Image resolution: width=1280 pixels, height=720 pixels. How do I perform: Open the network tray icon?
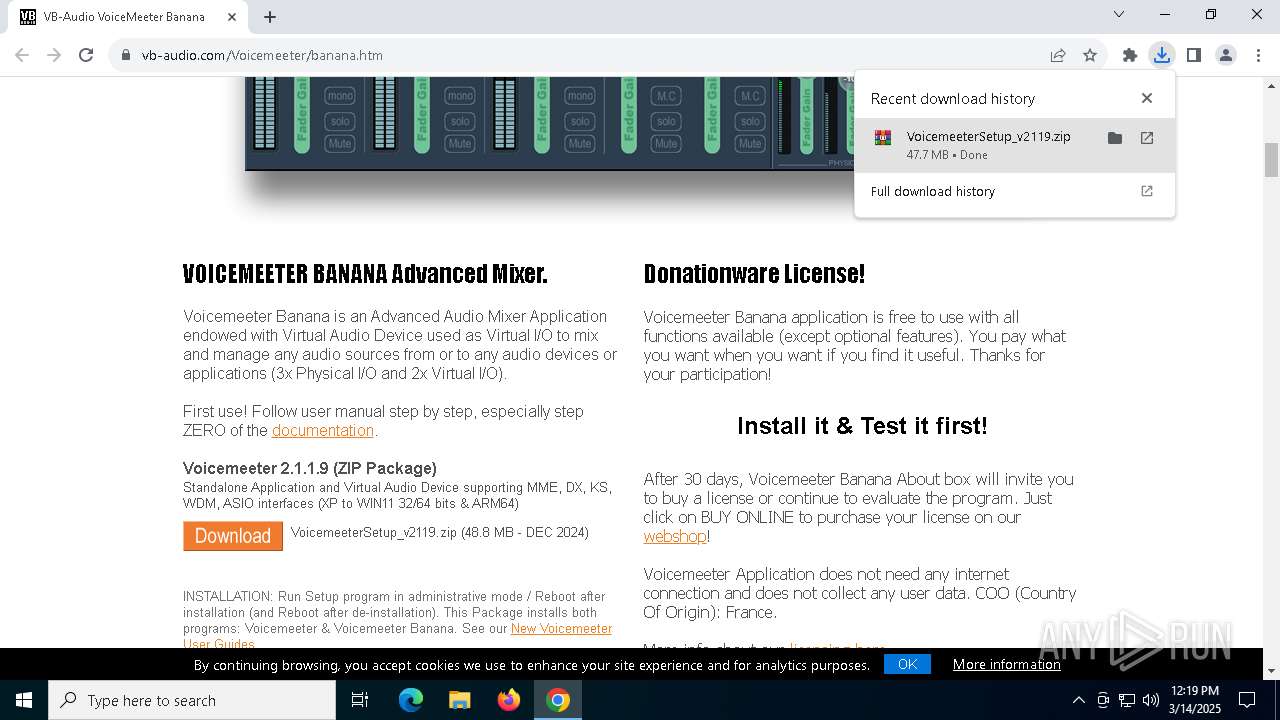[x=1127, y=700]
